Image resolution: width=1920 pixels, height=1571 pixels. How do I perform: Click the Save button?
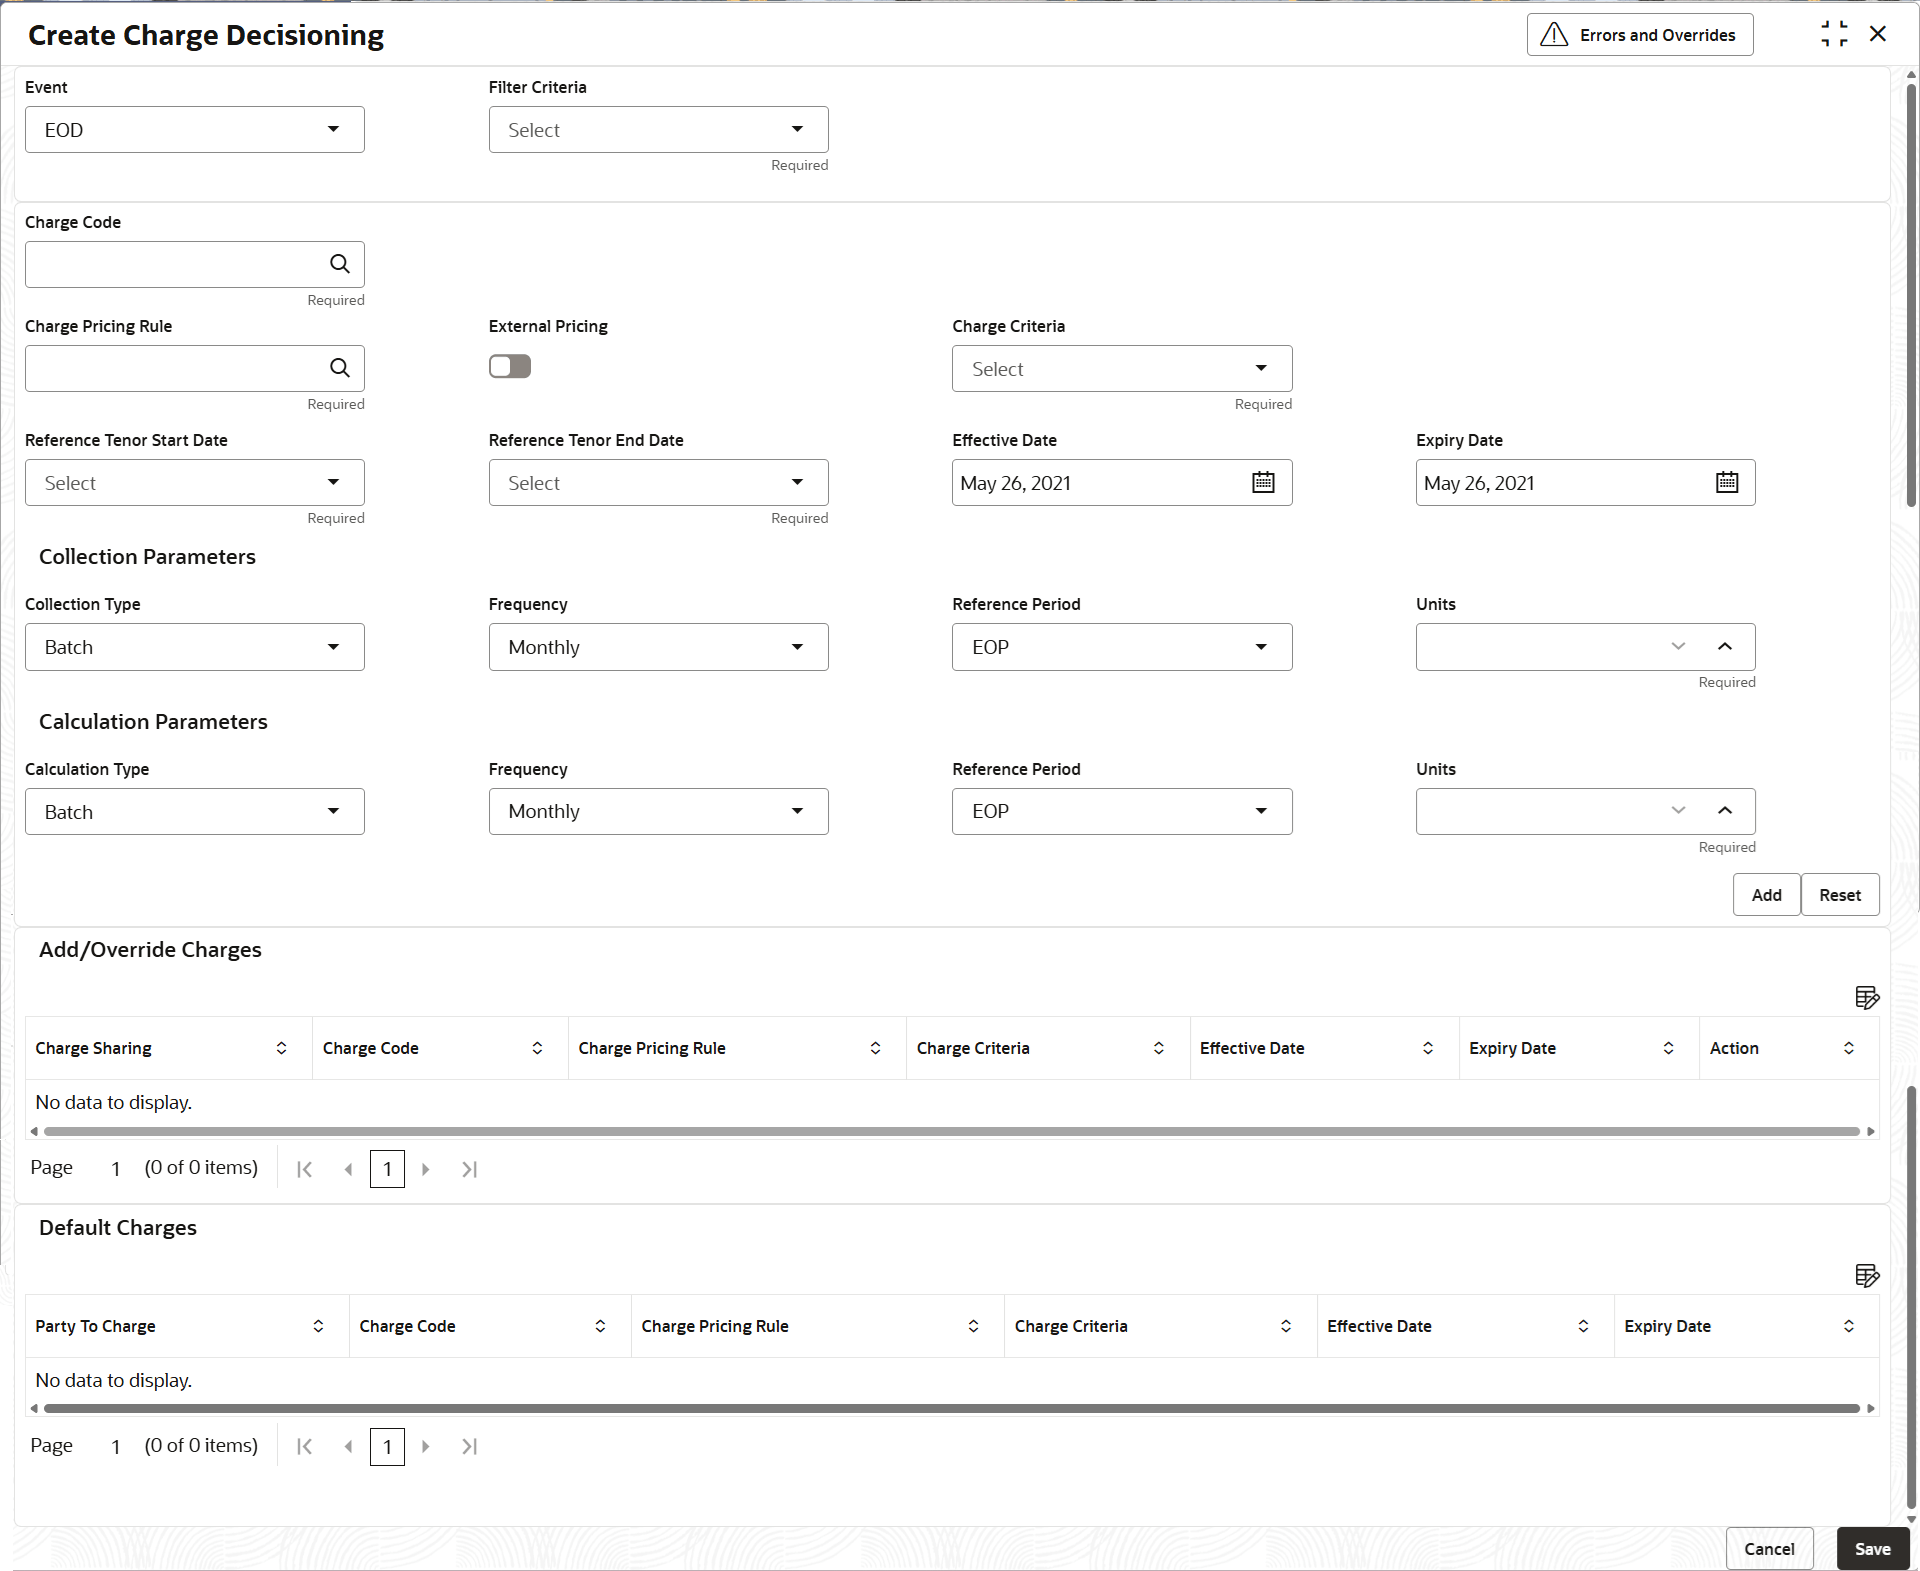pos(1872,1549)
